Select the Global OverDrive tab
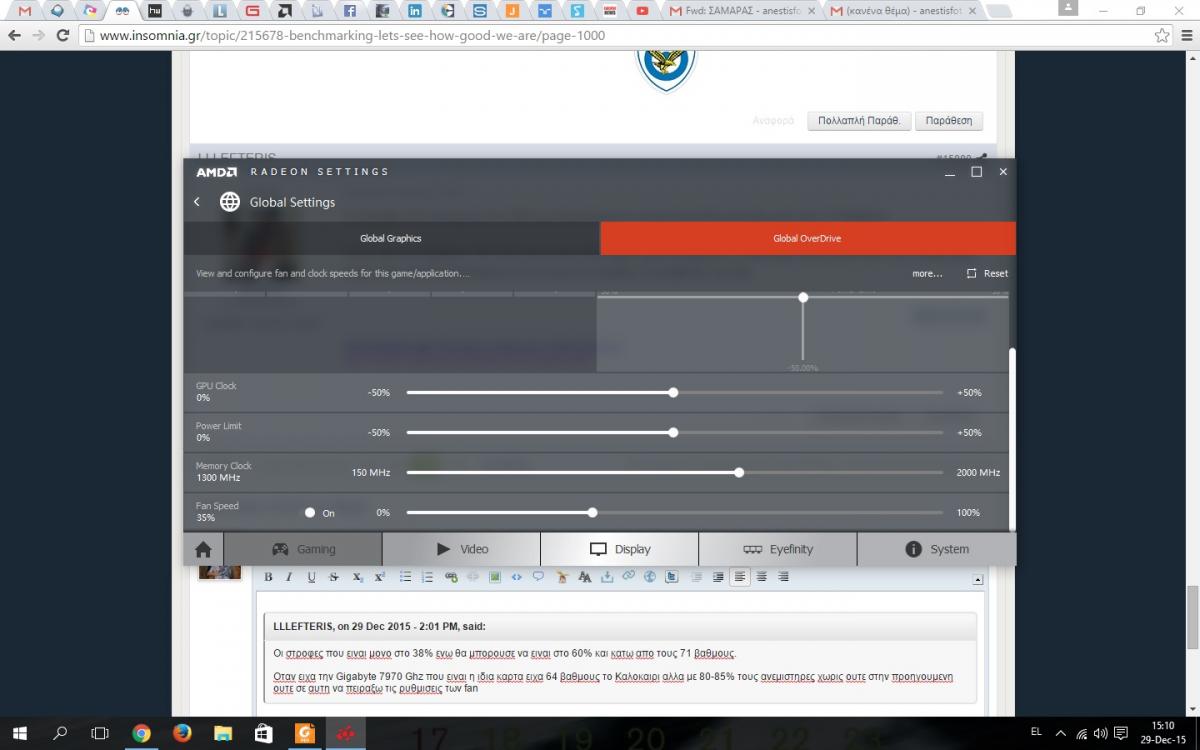Image resolution: width=1200 pixels, height=750 pixels. (808, 238)
